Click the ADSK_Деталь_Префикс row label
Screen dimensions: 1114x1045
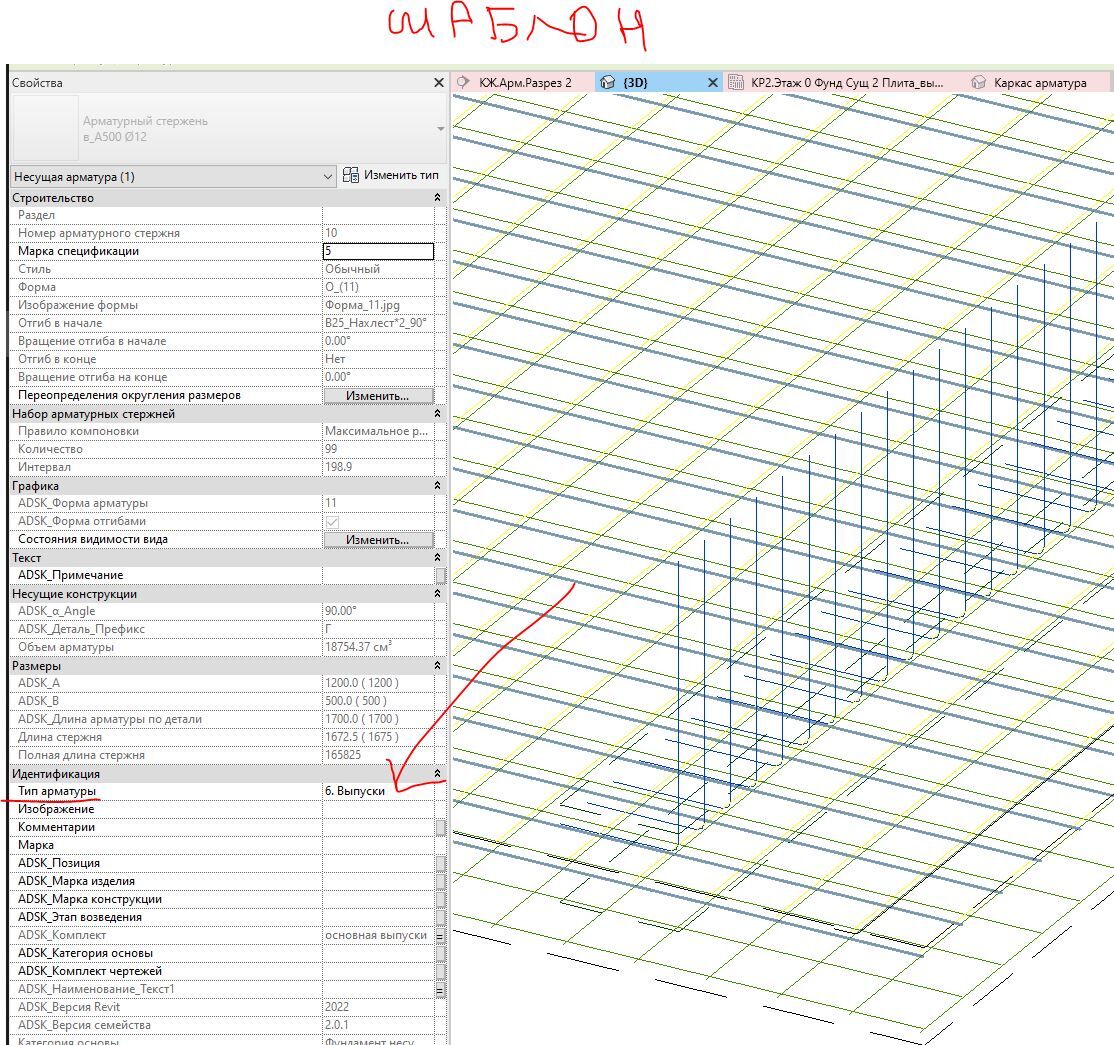[x=81, y=629]
